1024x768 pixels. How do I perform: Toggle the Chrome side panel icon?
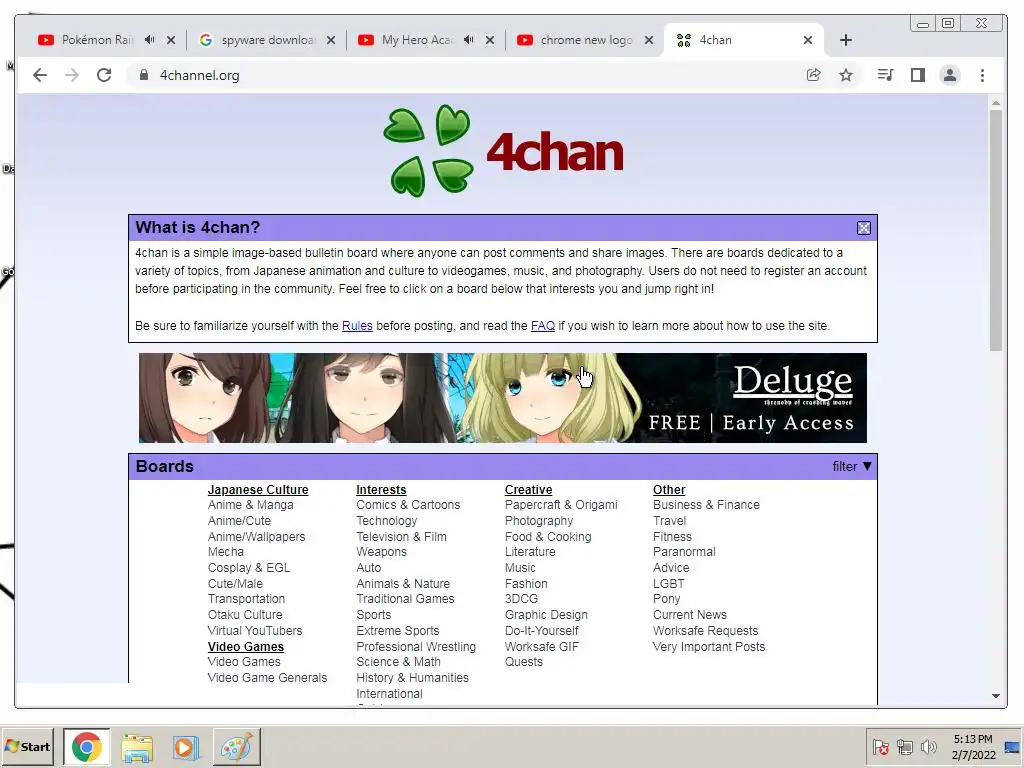coord(918,75)
